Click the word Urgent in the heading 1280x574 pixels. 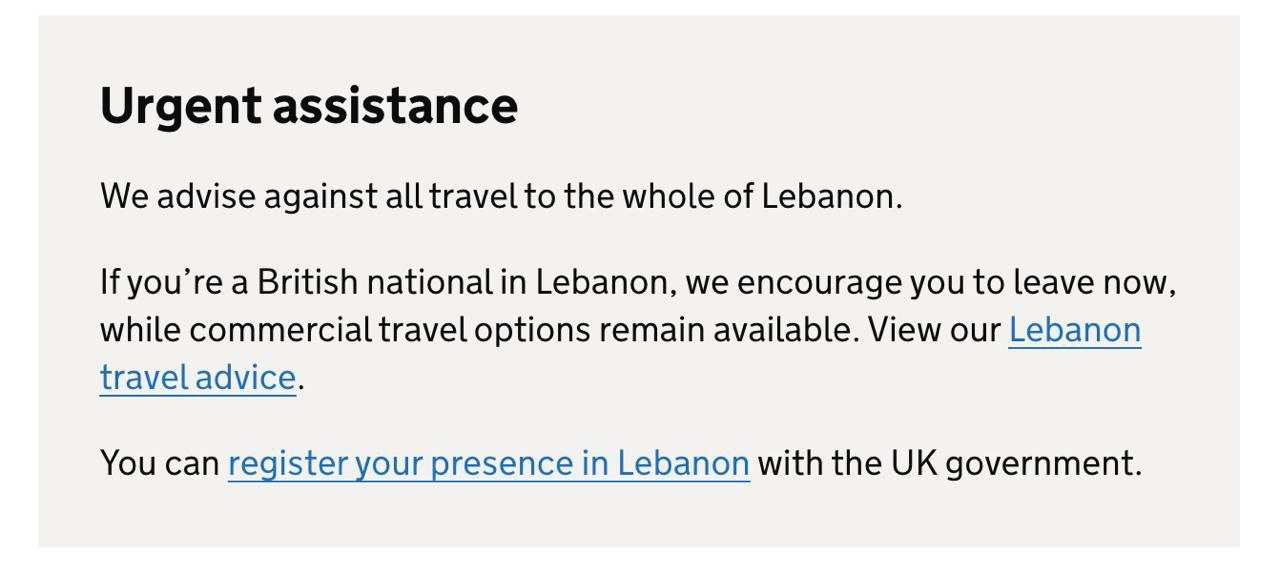181,105
